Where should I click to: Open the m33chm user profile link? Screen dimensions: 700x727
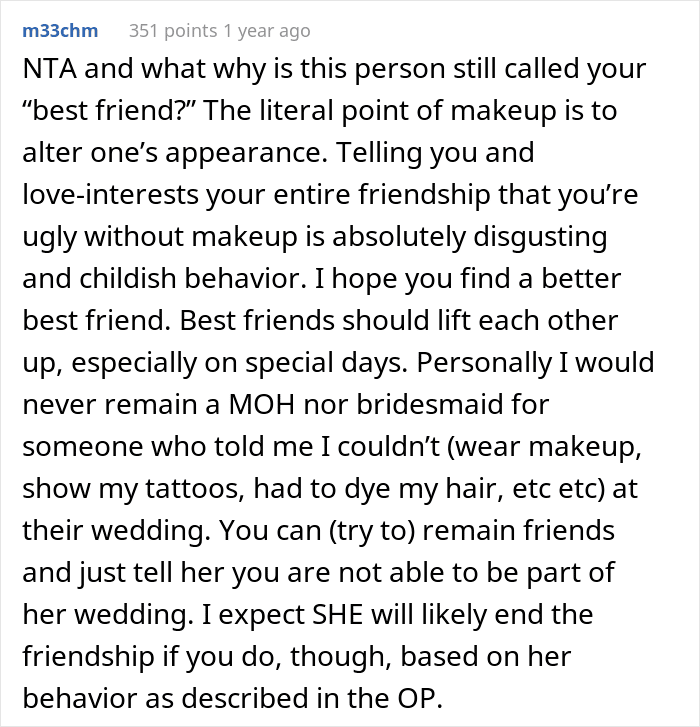pos(60,31)
